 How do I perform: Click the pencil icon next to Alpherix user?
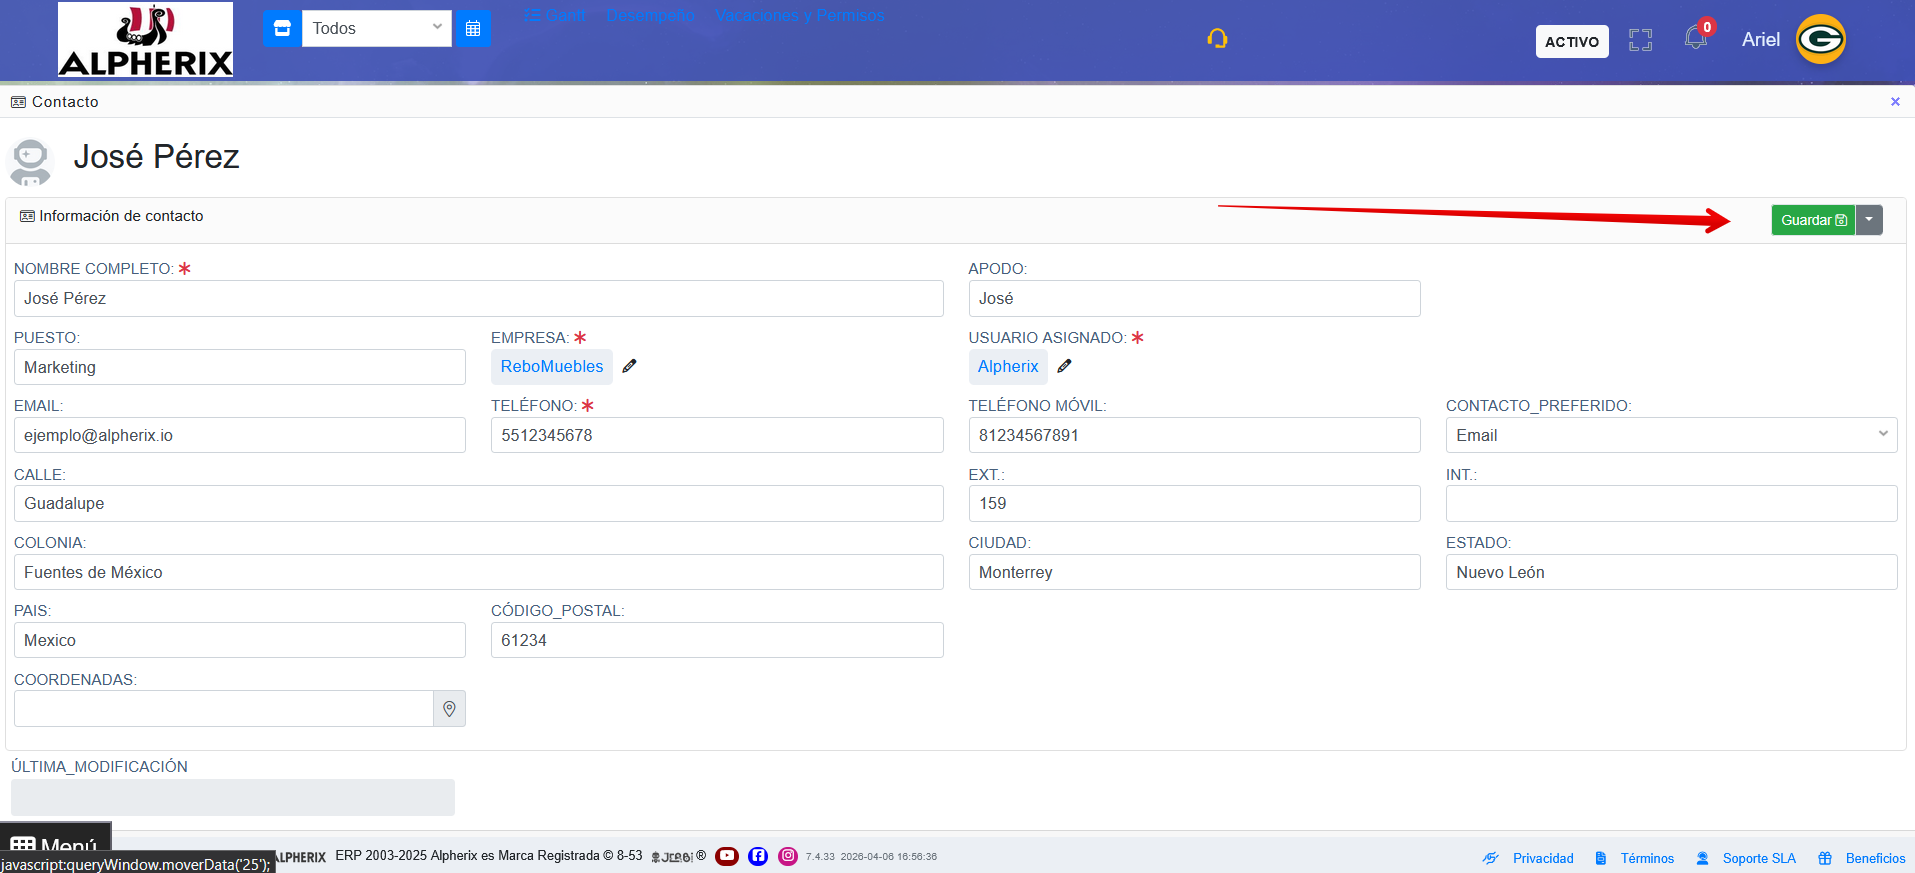[x=1064, y=366]
